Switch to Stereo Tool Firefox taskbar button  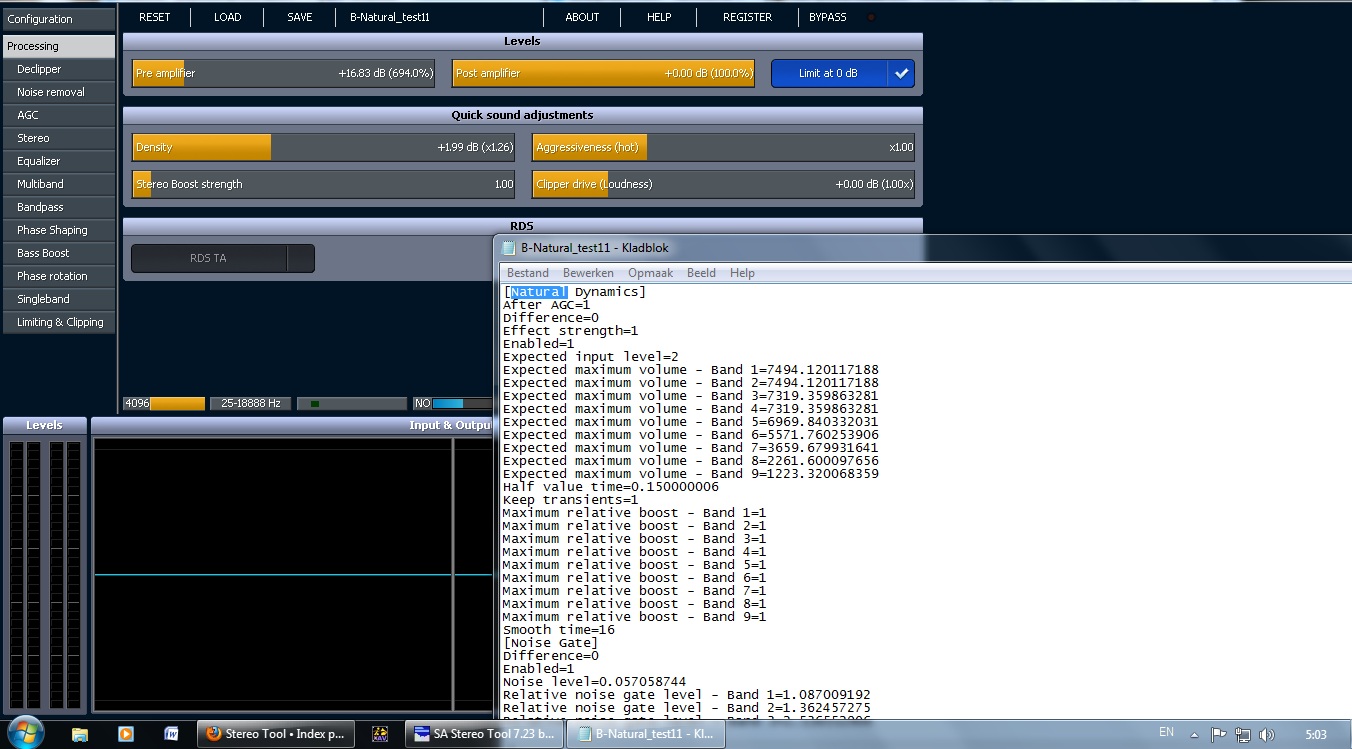click(276, 734)
